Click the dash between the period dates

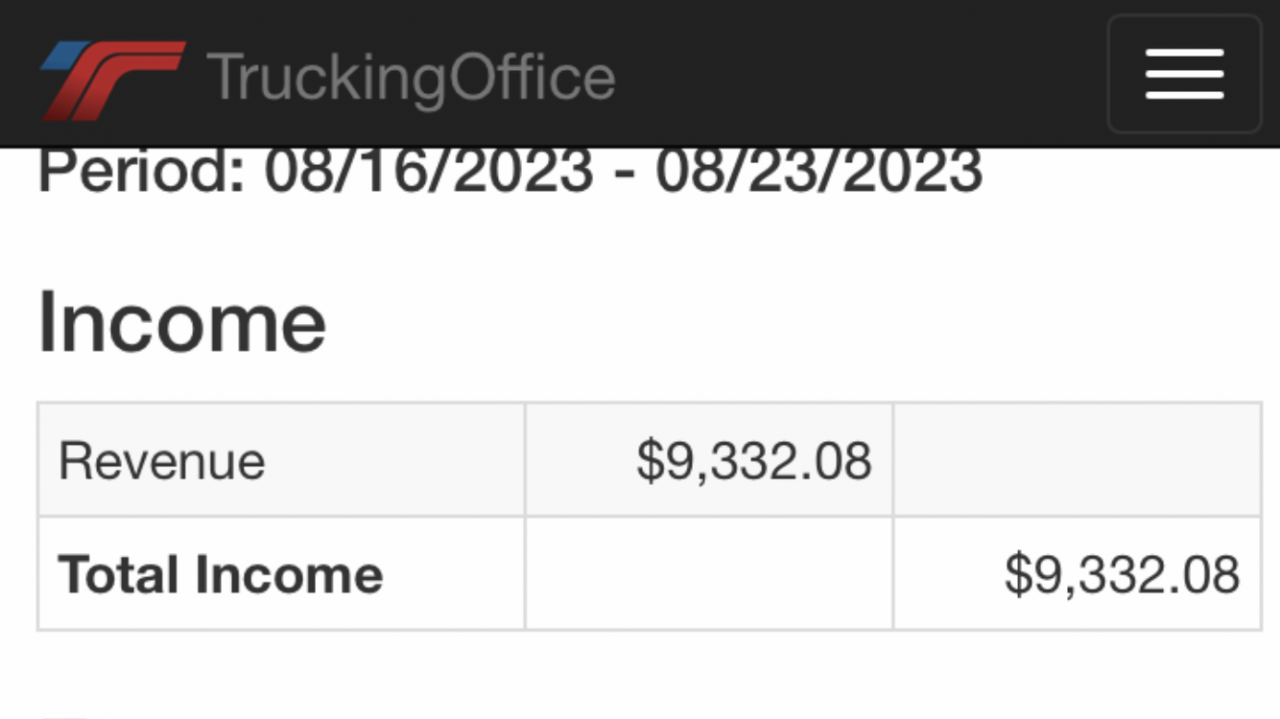(x=624, y=174)
